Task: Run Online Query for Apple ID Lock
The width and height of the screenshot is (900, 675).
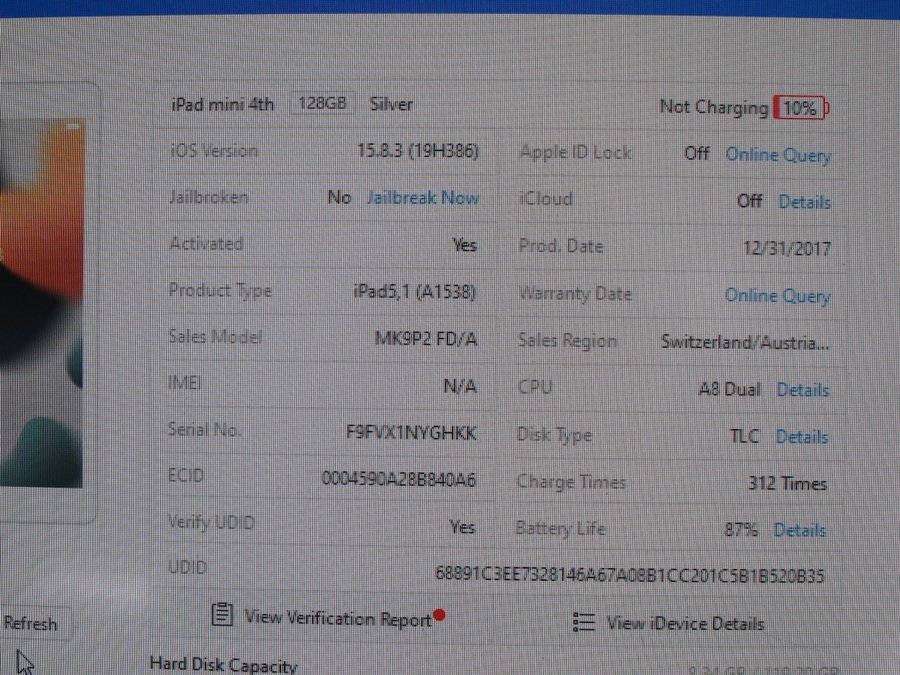Action: (x=777, y=155)
